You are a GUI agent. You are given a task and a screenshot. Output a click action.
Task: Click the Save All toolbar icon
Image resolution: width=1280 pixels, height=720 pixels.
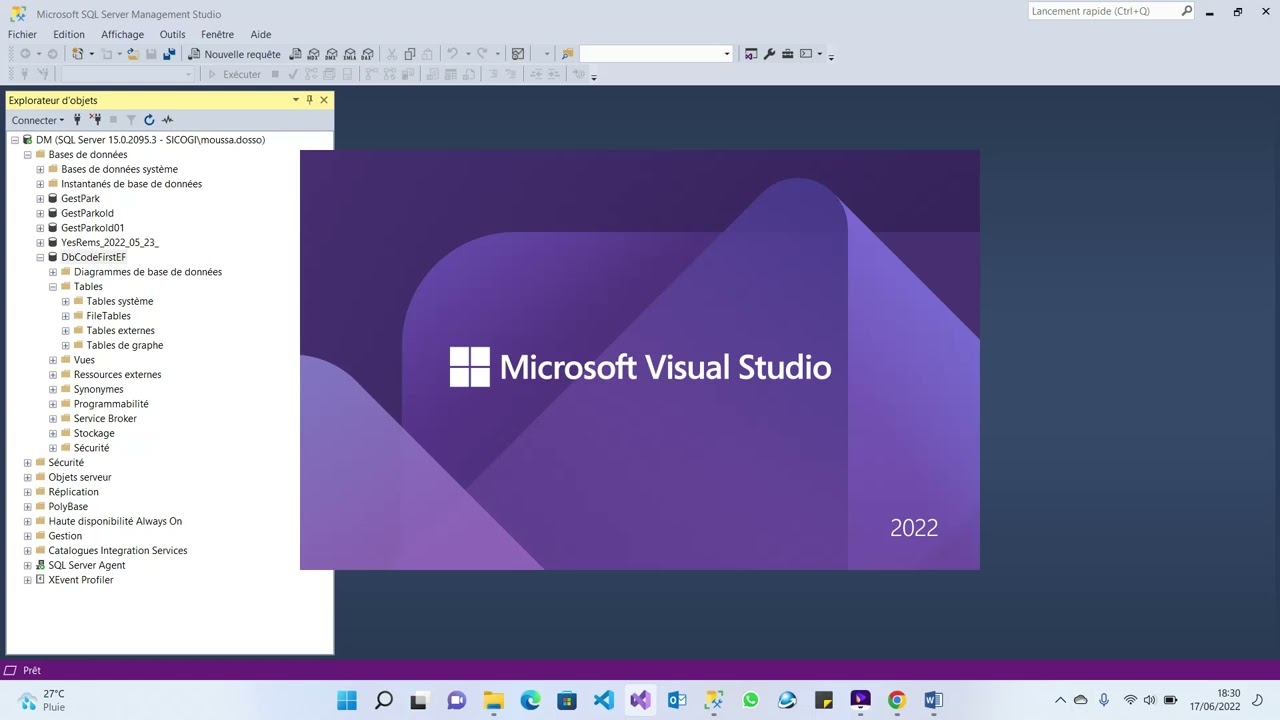(169, 54)
